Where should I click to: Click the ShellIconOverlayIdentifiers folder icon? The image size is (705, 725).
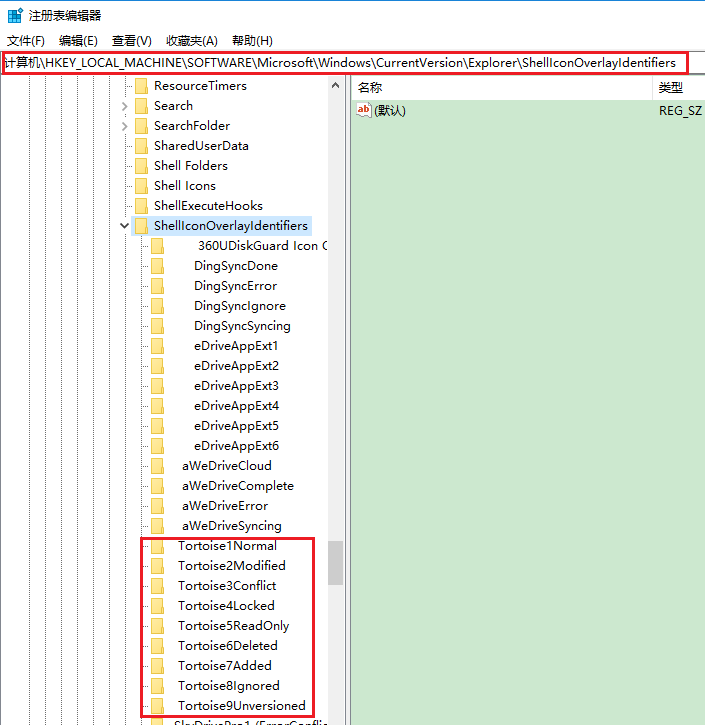141,226
